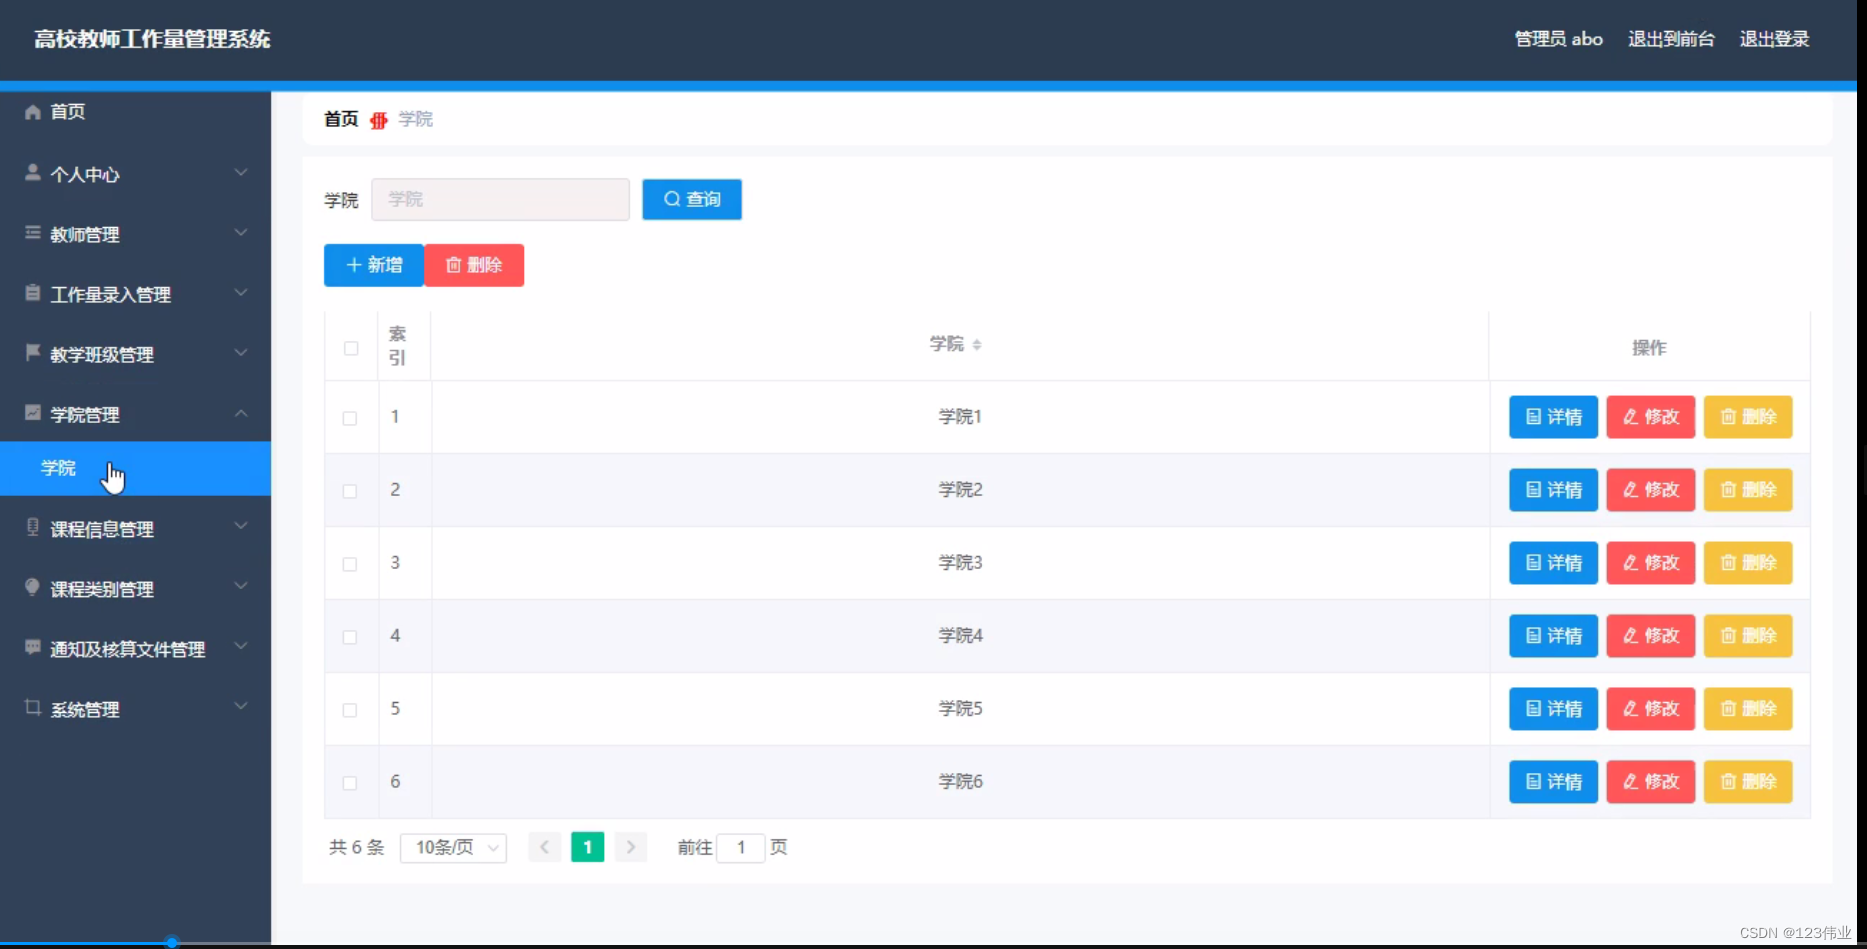Click 详情 button for 学院3
Screen dimensions: 1867x949
pos(1552,562)
